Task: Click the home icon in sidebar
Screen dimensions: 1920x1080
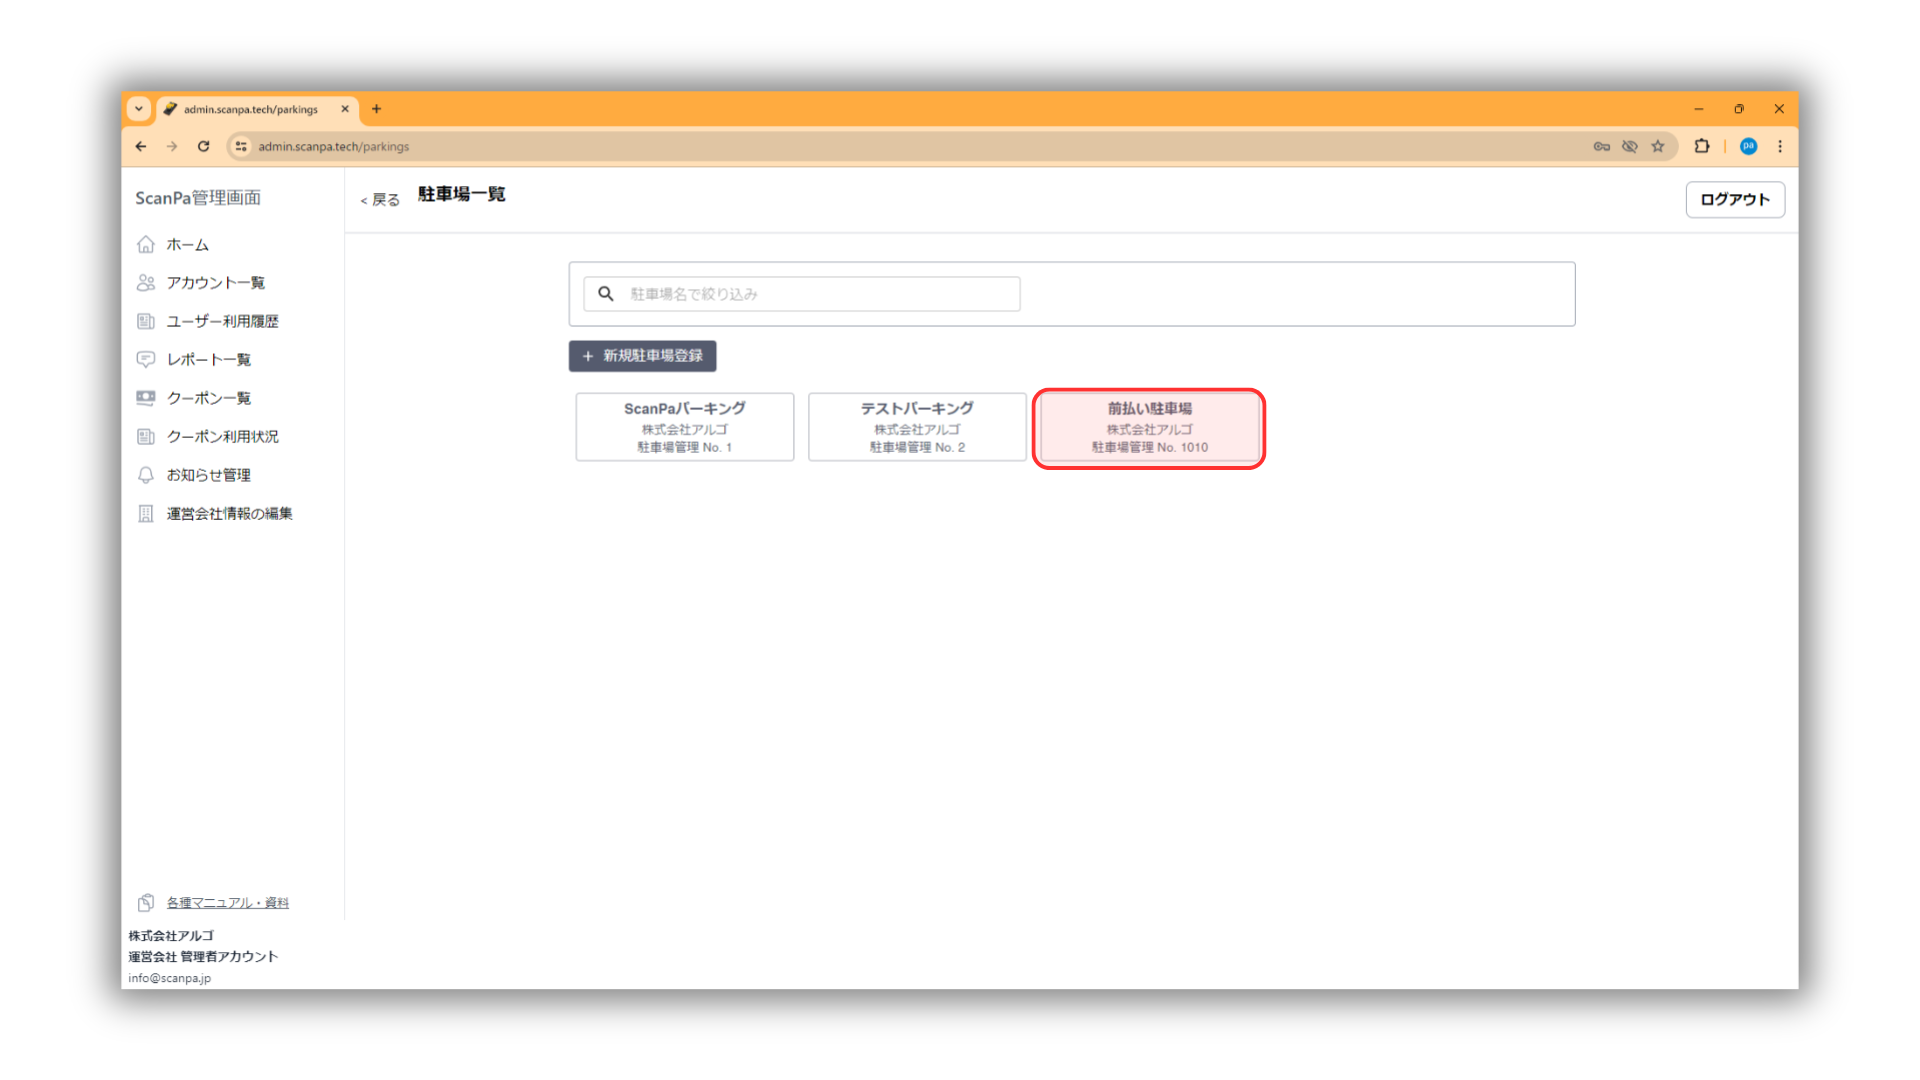Action: pos(146,244)
